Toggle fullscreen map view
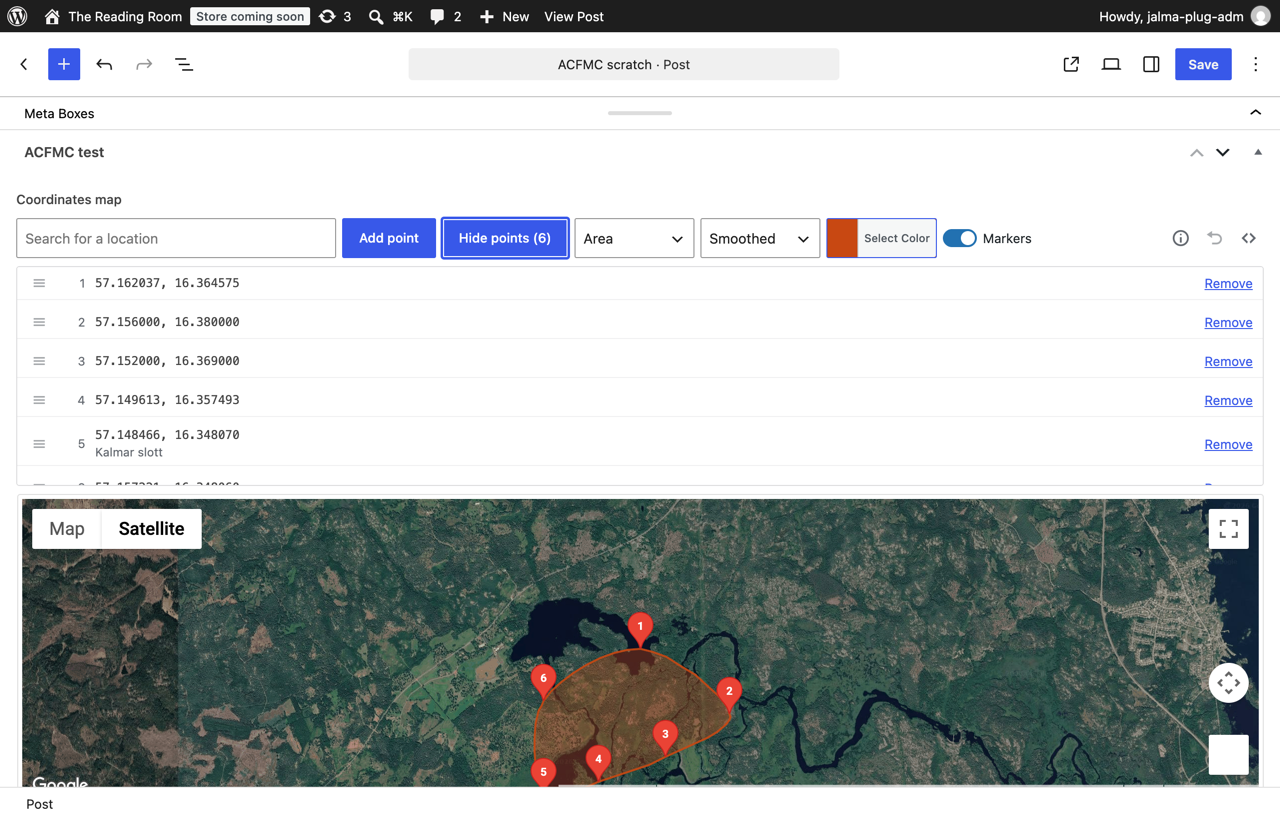Image resolution: width=1280 pixels, height=820 pixels. coord(1229,529)
